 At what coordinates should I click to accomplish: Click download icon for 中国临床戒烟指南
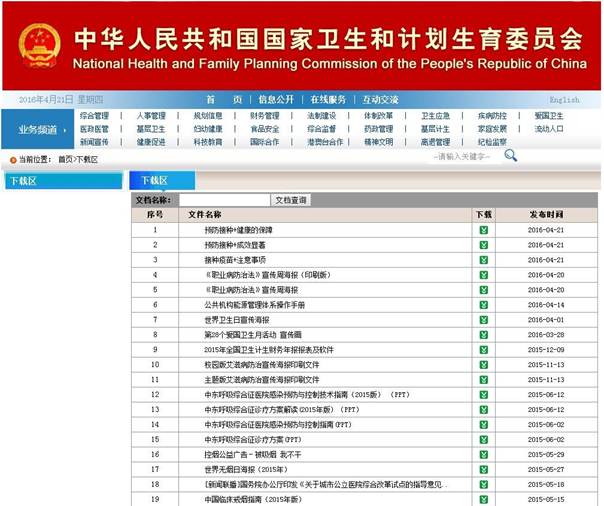[x=484, y=499]
